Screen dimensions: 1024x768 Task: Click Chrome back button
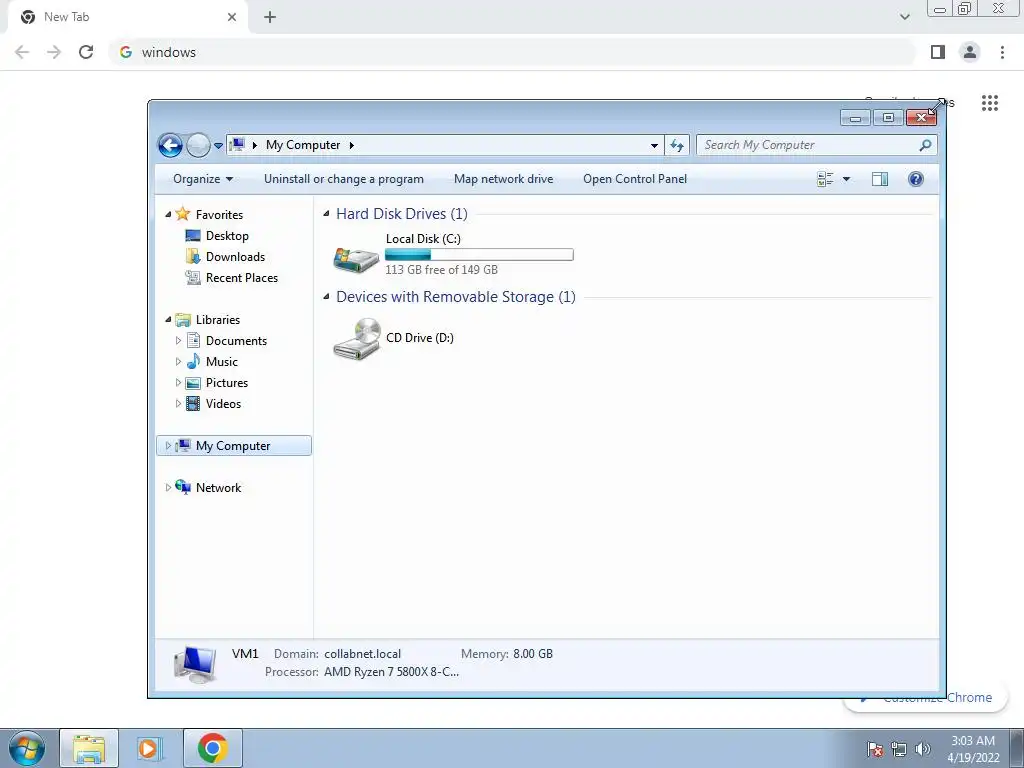tap(22, 52)
